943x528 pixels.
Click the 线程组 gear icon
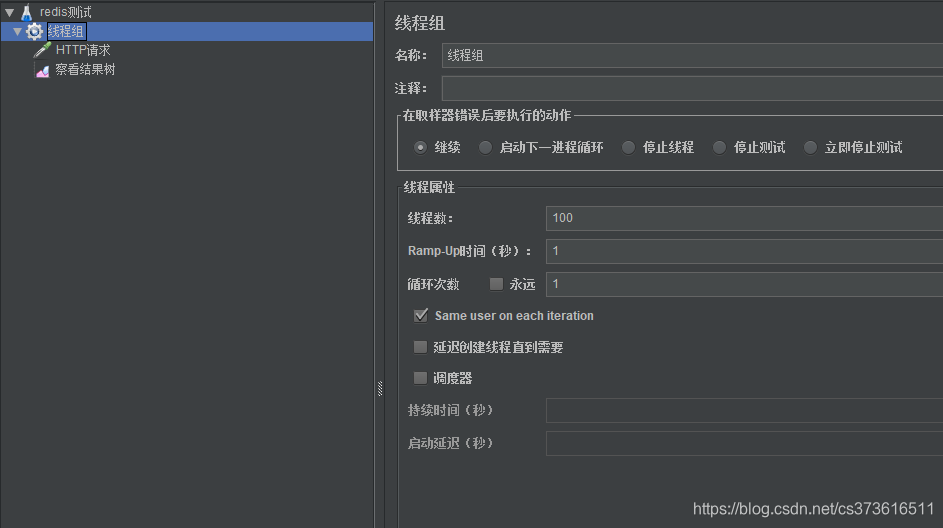[35, 31]
